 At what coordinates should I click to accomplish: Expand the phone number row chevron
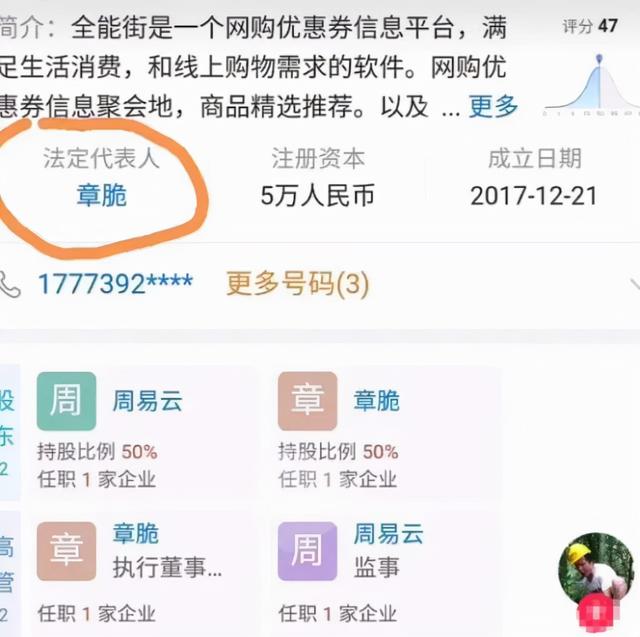click(x=635, y=285)
